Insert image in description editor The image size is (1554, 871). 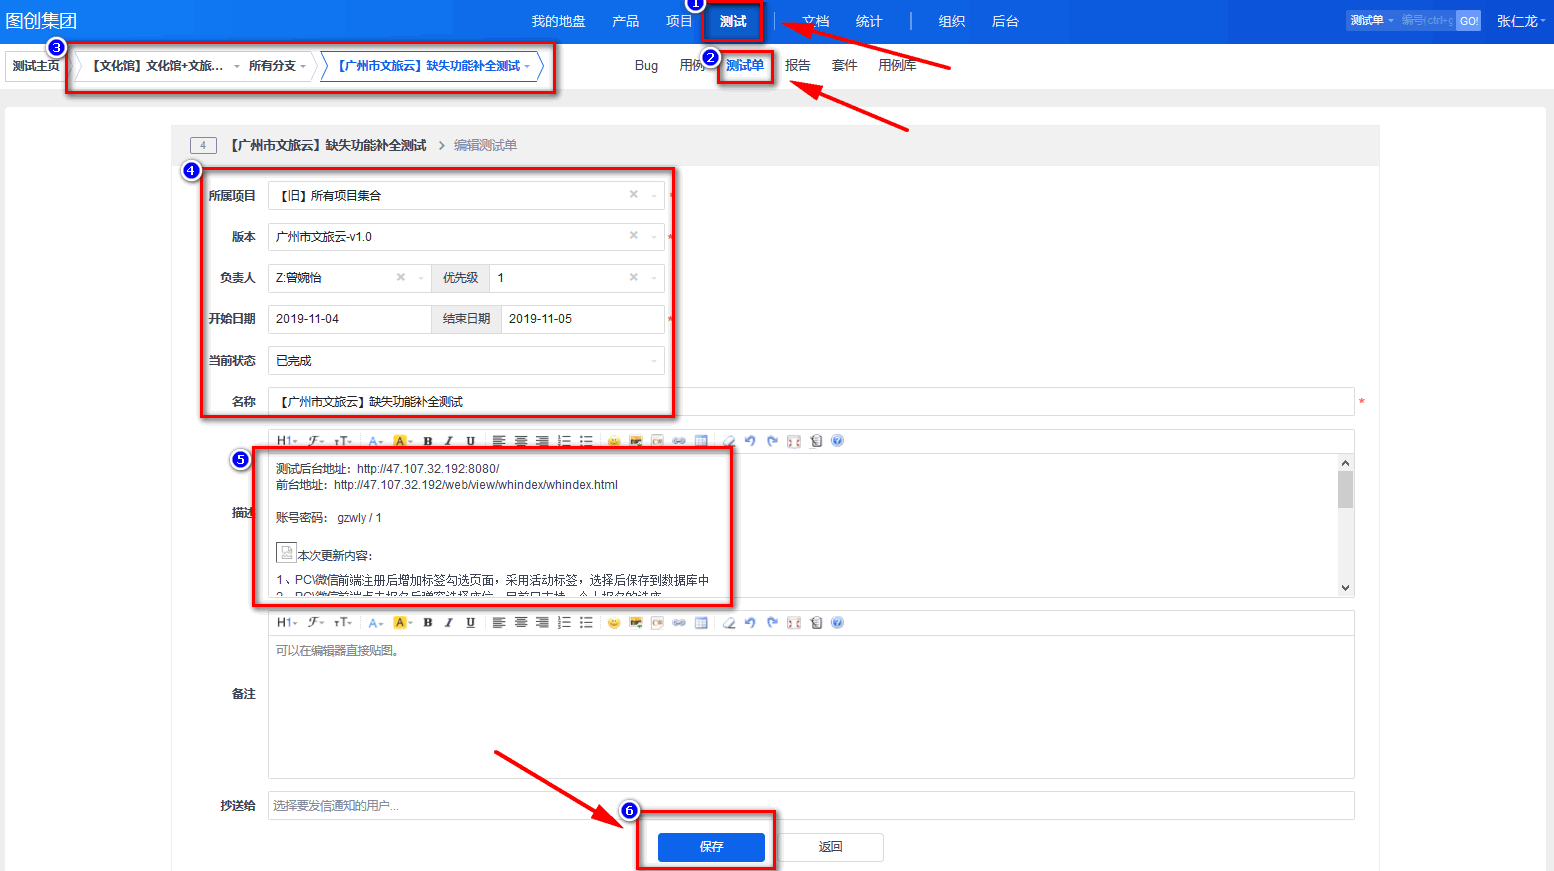tap(636, 441)
